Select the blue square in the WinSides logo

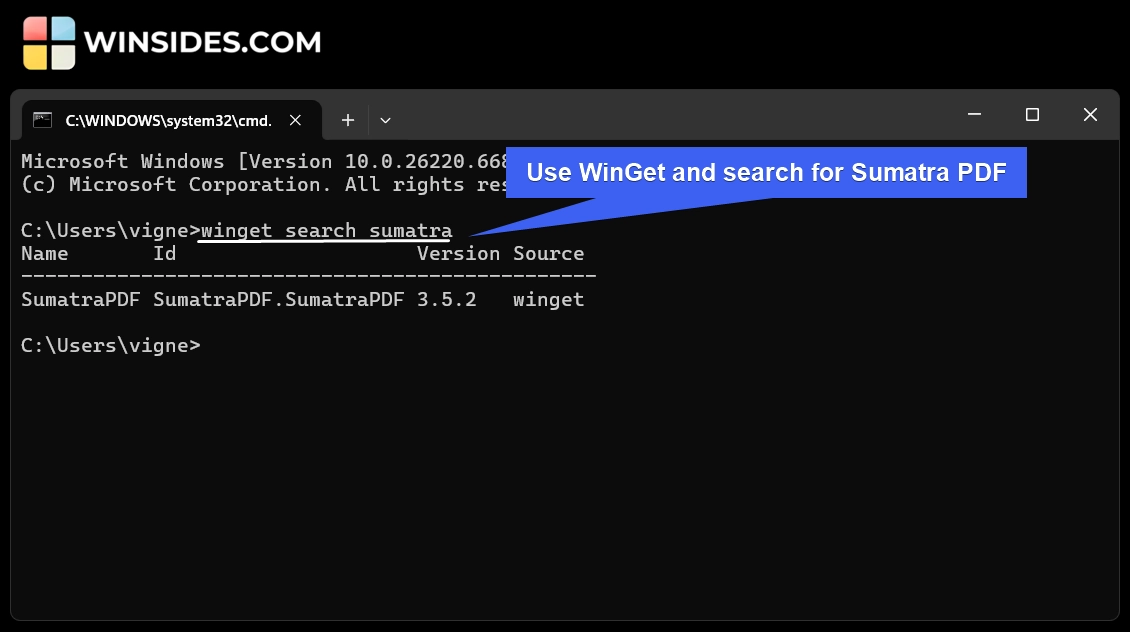pyautogui.click(x=62, y=29)
